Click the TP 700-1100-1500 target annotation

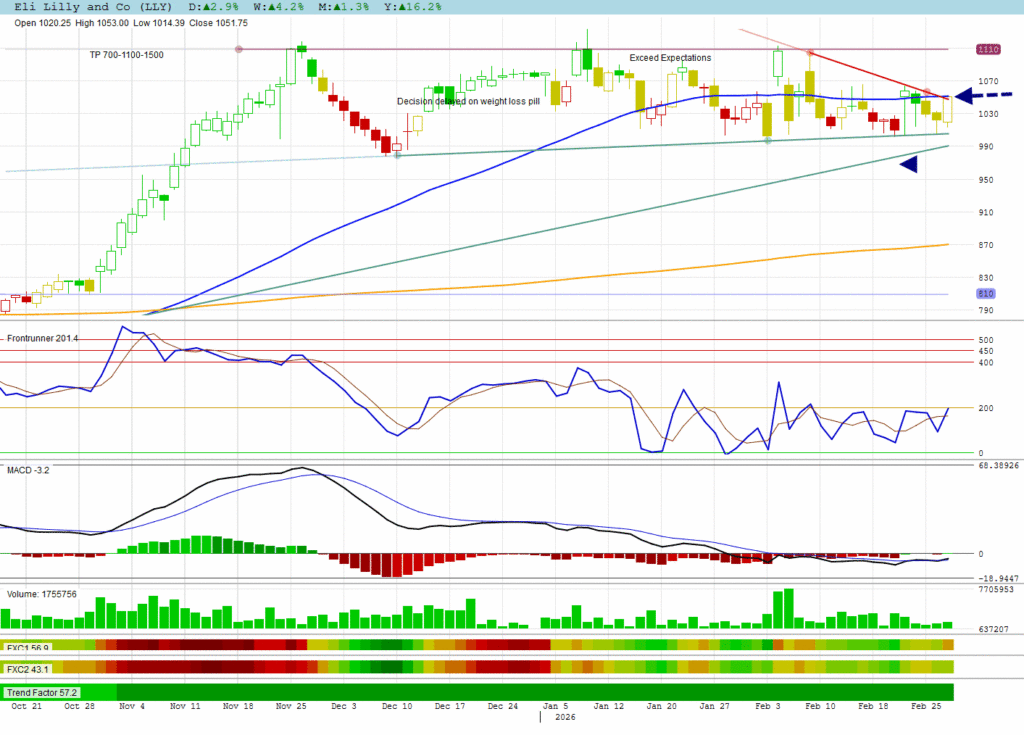[x=127, y=55]
